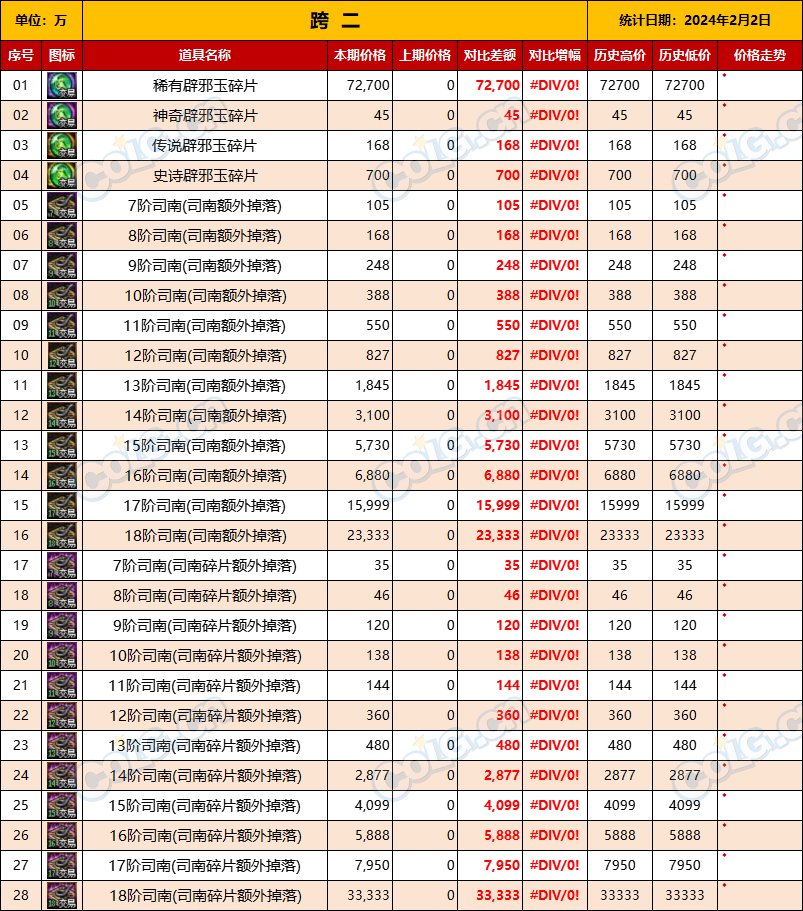Viewport: 803px width, 911px height.
Task: Select the 10阶司南(司南额外掉落) item icon
Action: click(62, 296)
